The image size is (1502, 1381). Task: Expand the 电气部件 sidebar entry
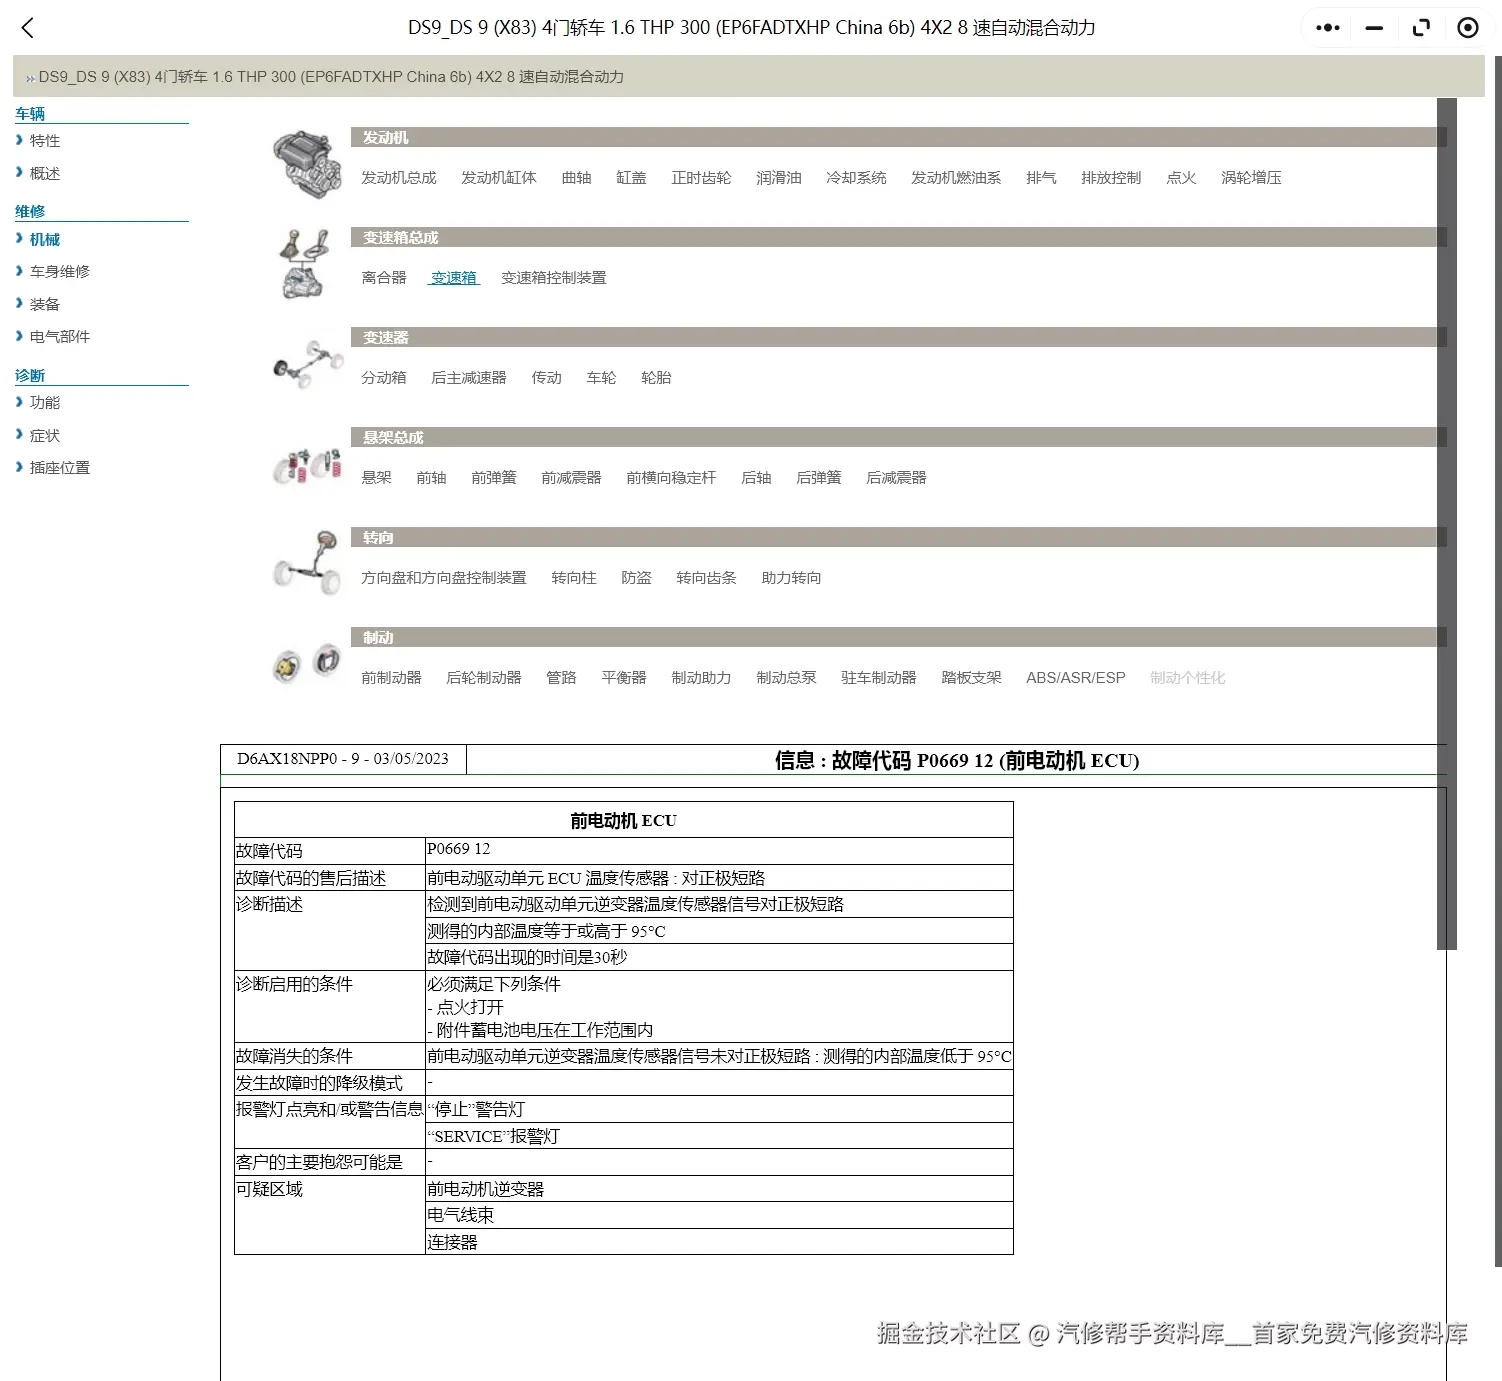click(57, 336)
